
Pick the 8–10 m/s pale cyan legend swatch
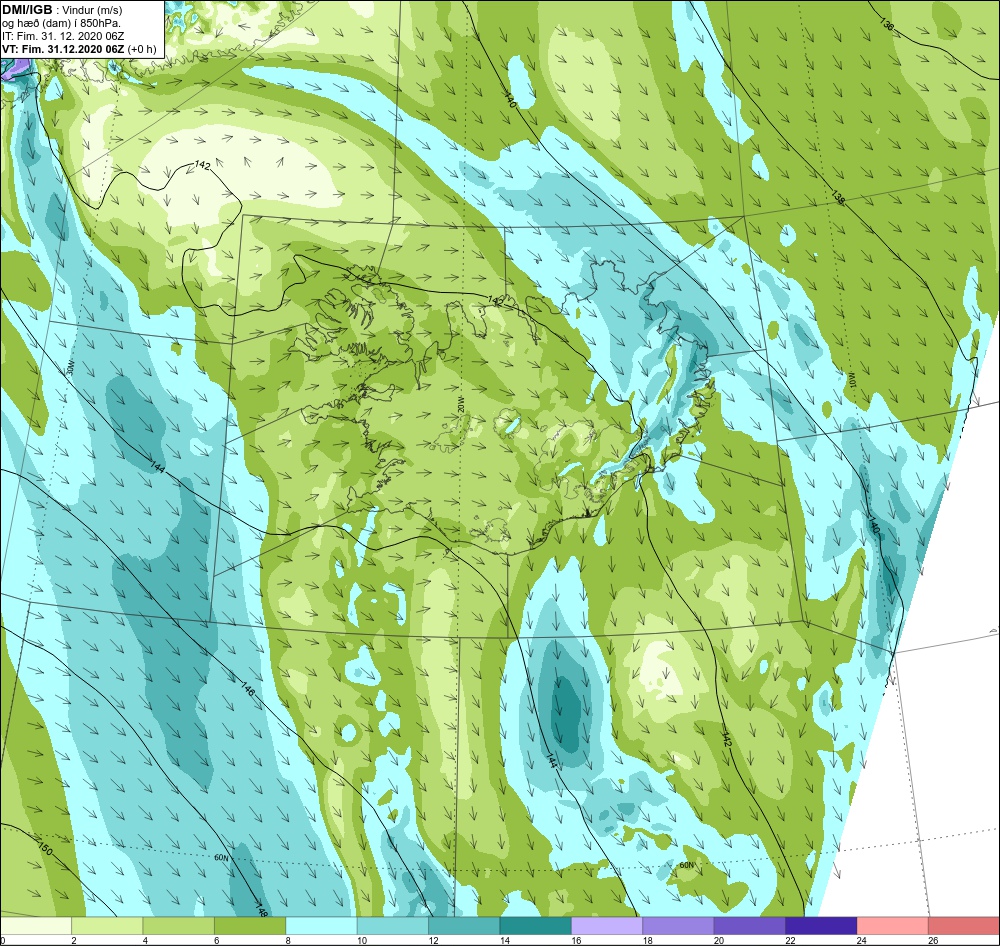[321, 925]
